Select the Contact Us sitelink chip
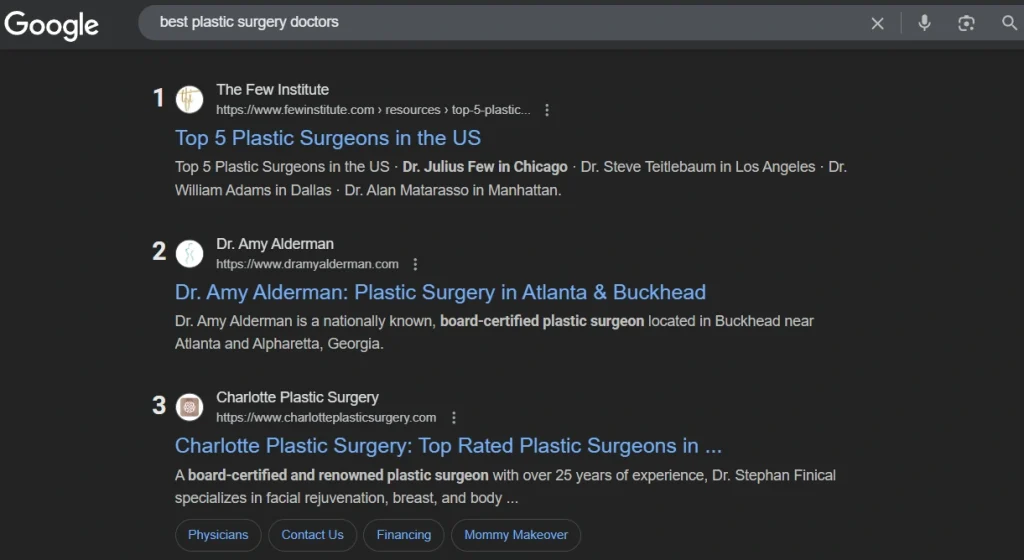The height and width of the screenshot is (560, 1024). click(x=312, y=535)
